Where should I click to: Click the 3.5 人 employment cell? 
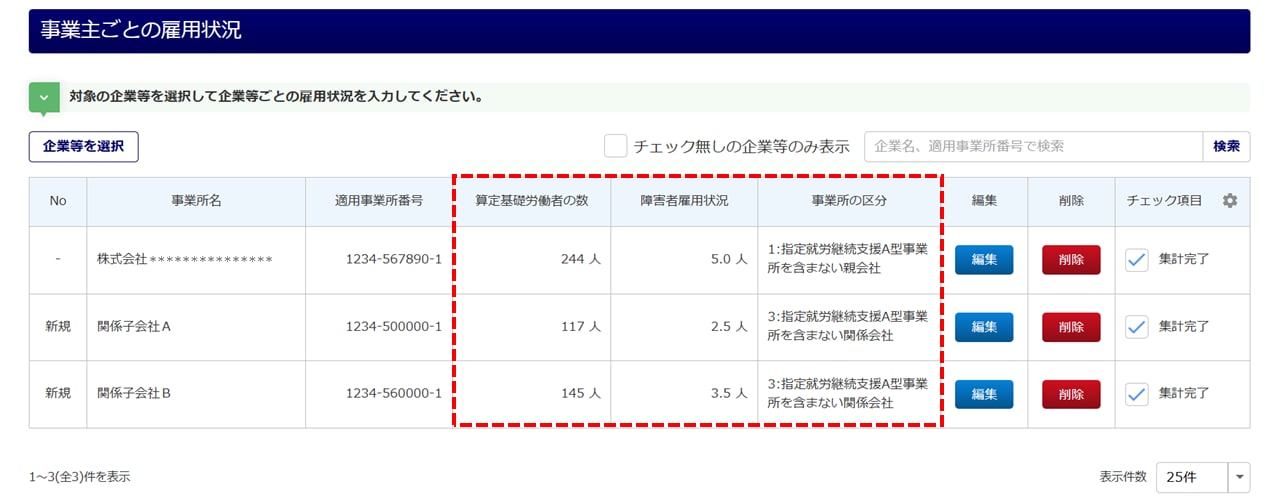coord(684,394)
